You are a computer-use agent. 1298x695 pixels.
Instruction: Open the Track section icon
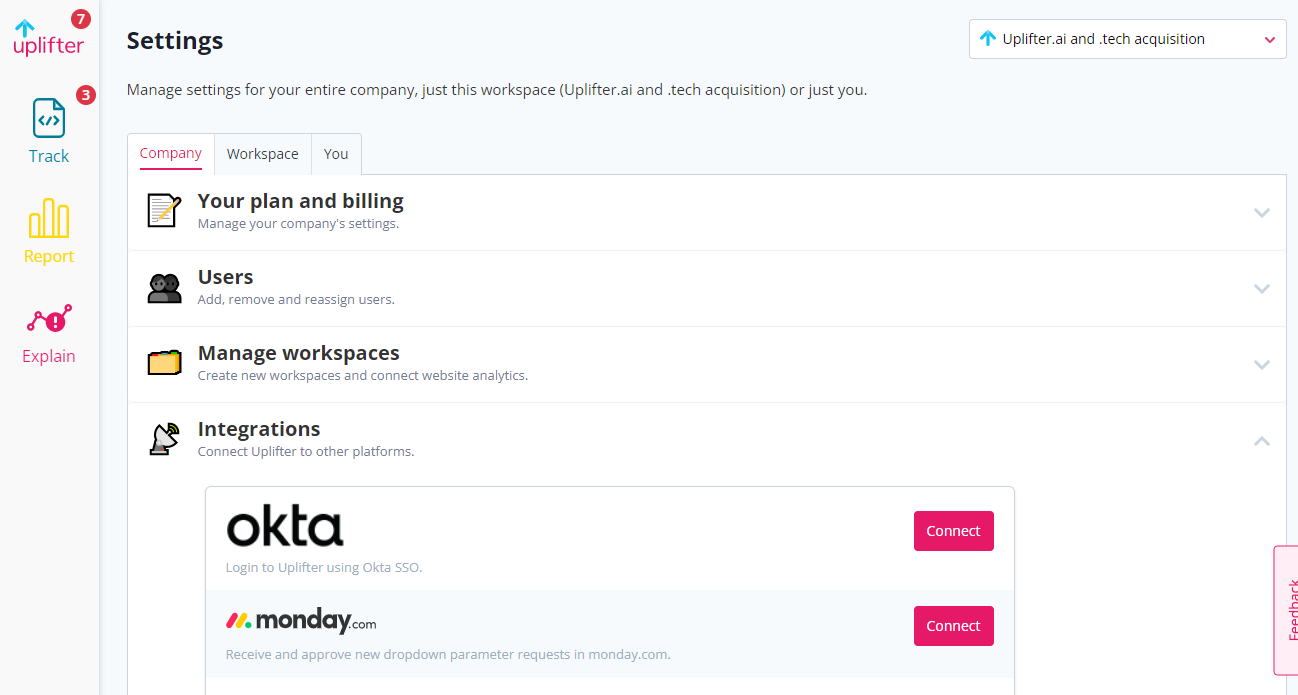point(48,118)
